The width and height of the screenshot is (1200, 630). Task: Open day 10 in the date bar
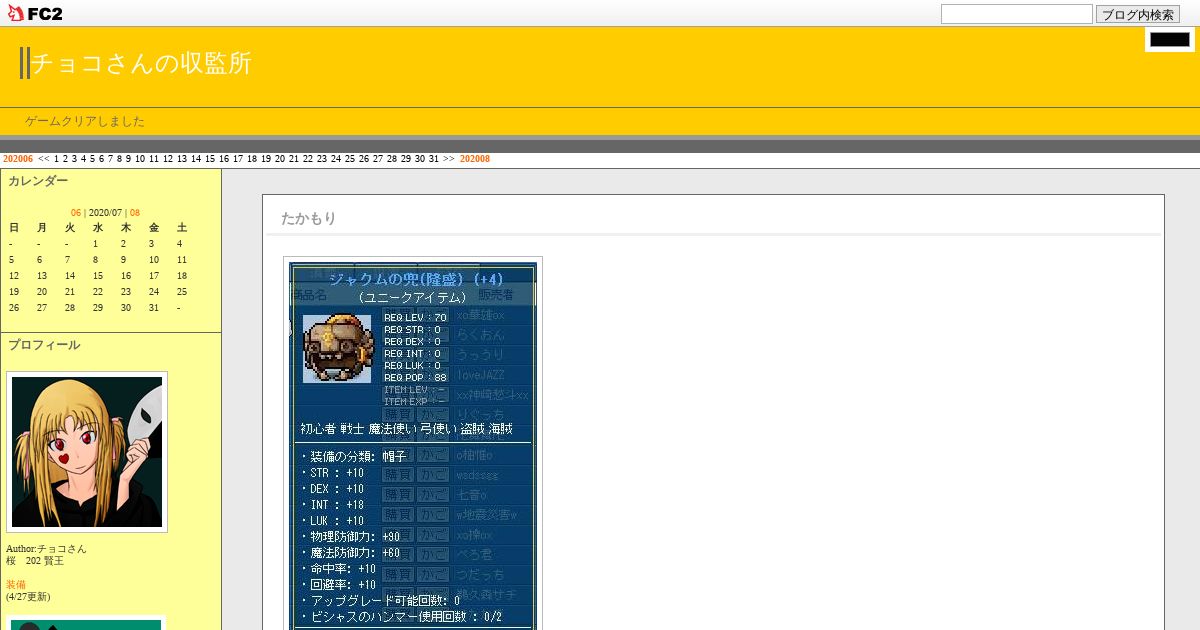tap(140, 159)
